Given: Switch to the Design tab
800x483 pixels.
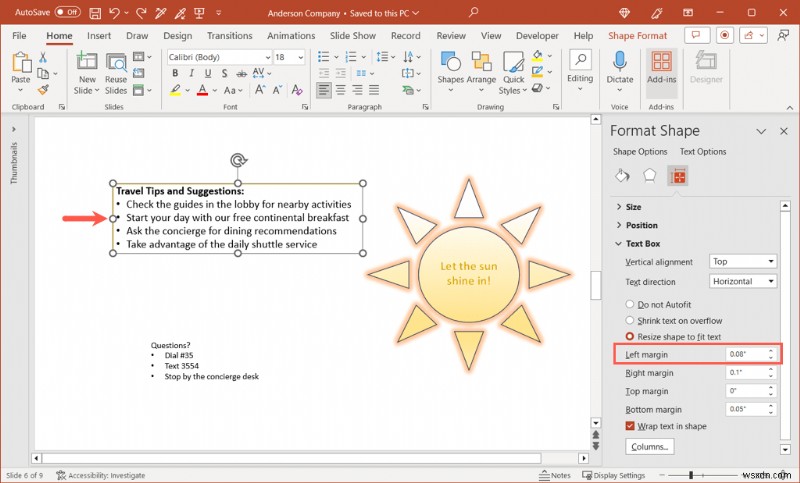Looking at the screenshot, I should [x=178, y=36].
